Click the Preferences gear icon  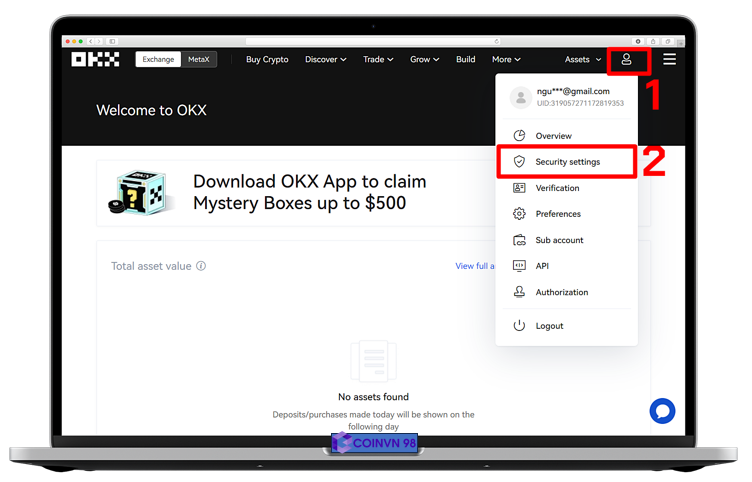pos(519,214)
